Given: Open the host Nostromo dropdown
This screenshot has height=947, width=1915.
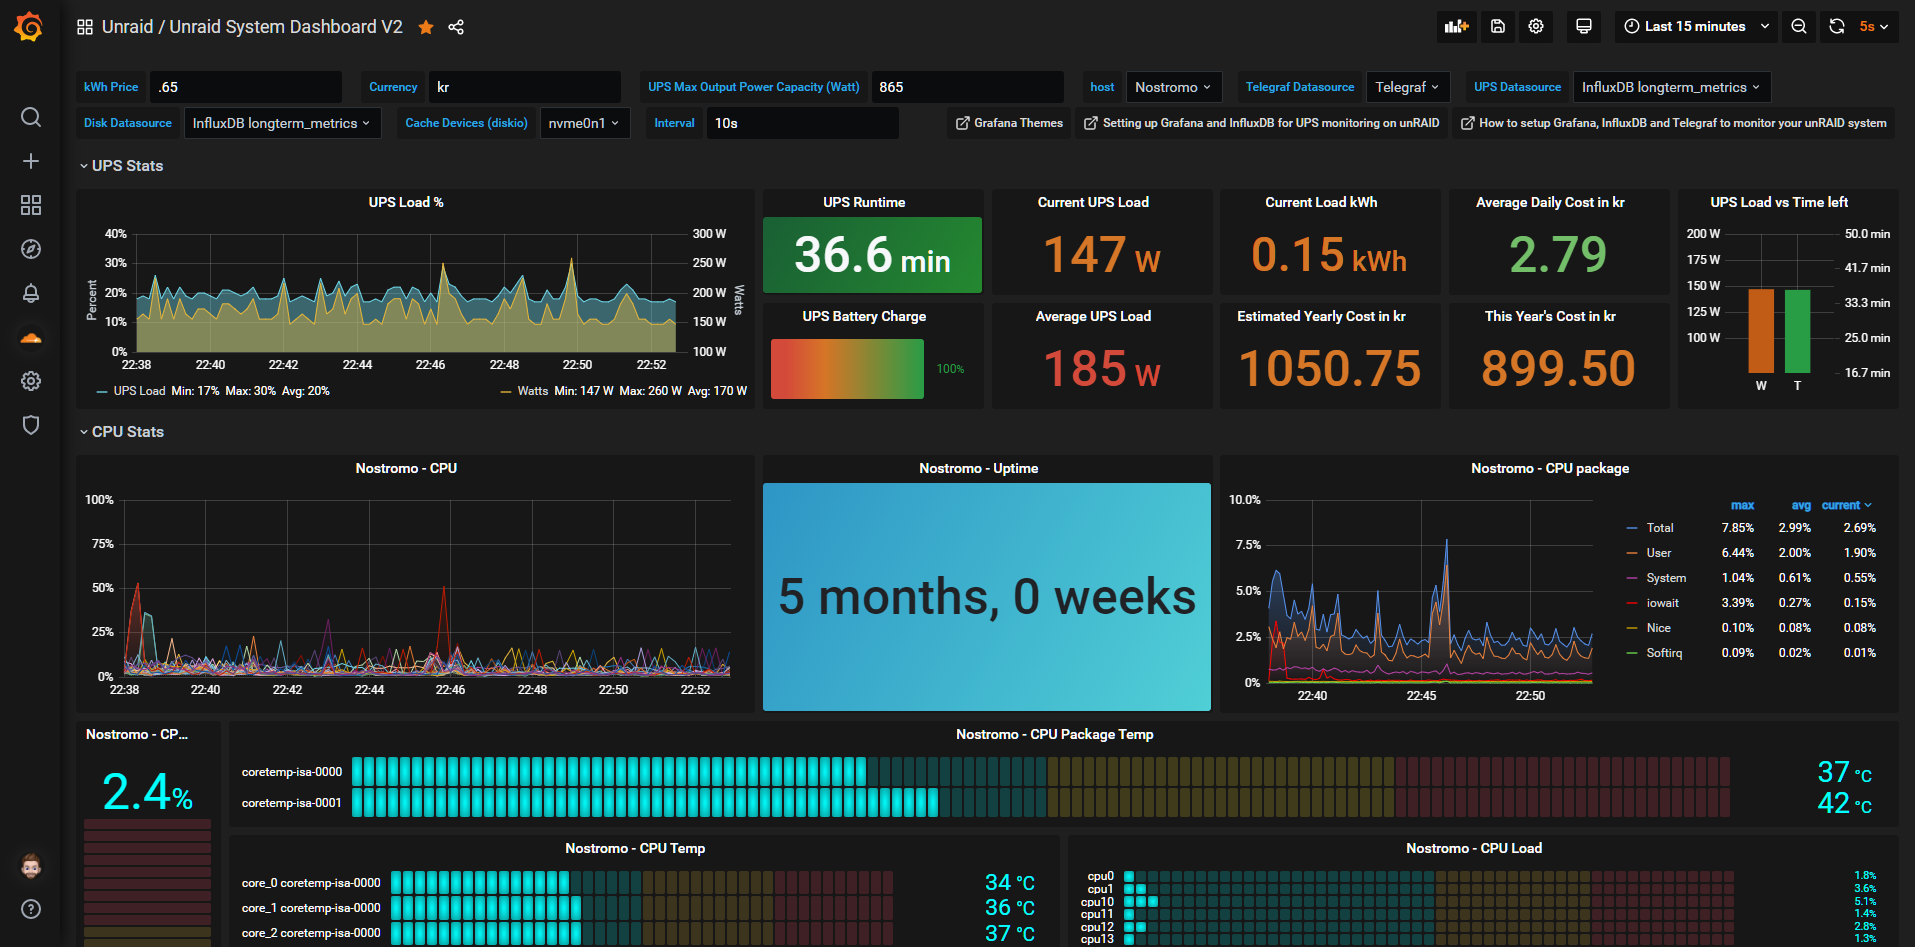Looking at the screenshot, I should point(1172,87).
